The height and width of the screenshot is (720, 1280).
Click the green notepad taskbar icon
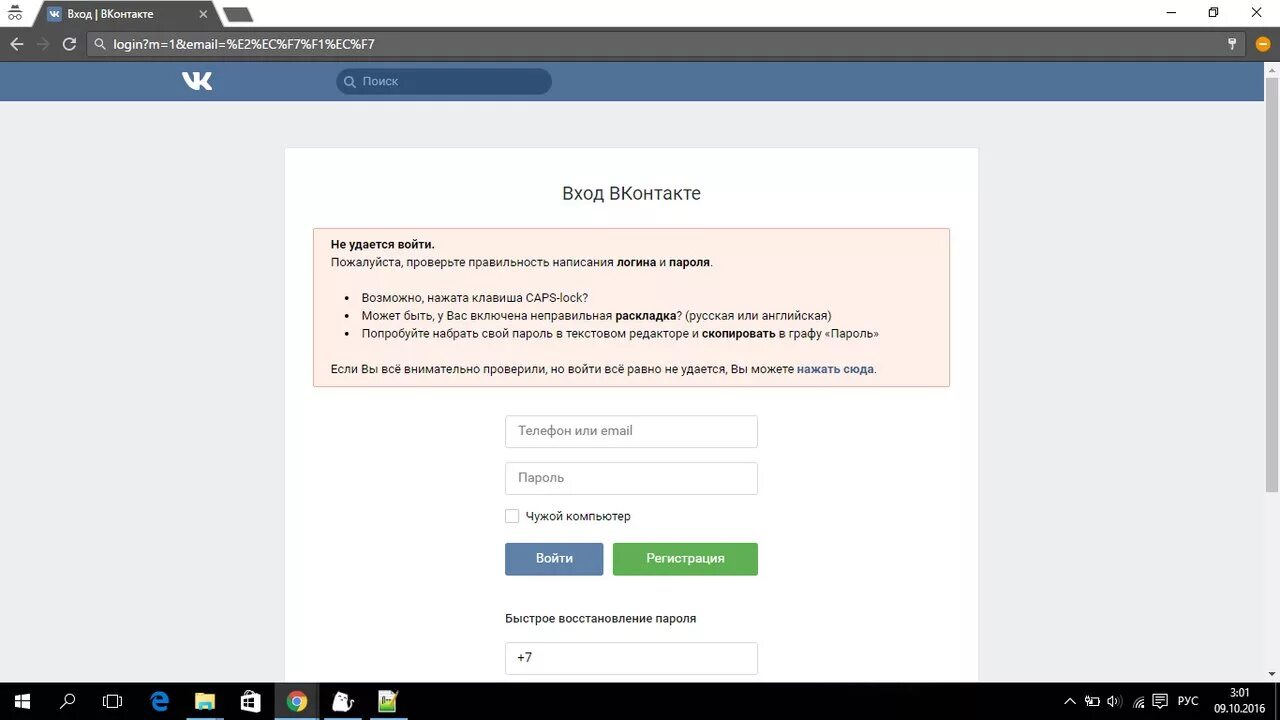(387, 701)
